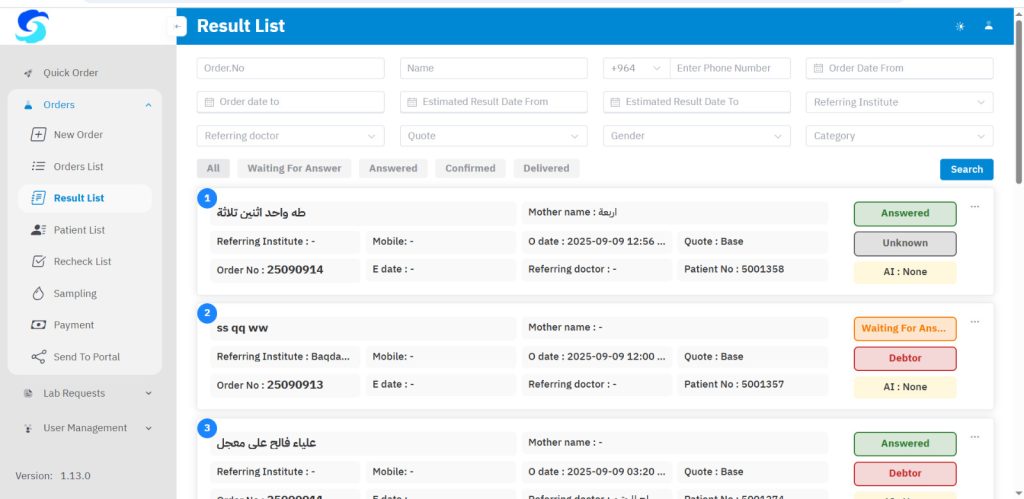Open the Referring Institute dropdown
This screenshot has width=1024, height=499.
coord(899,102)
